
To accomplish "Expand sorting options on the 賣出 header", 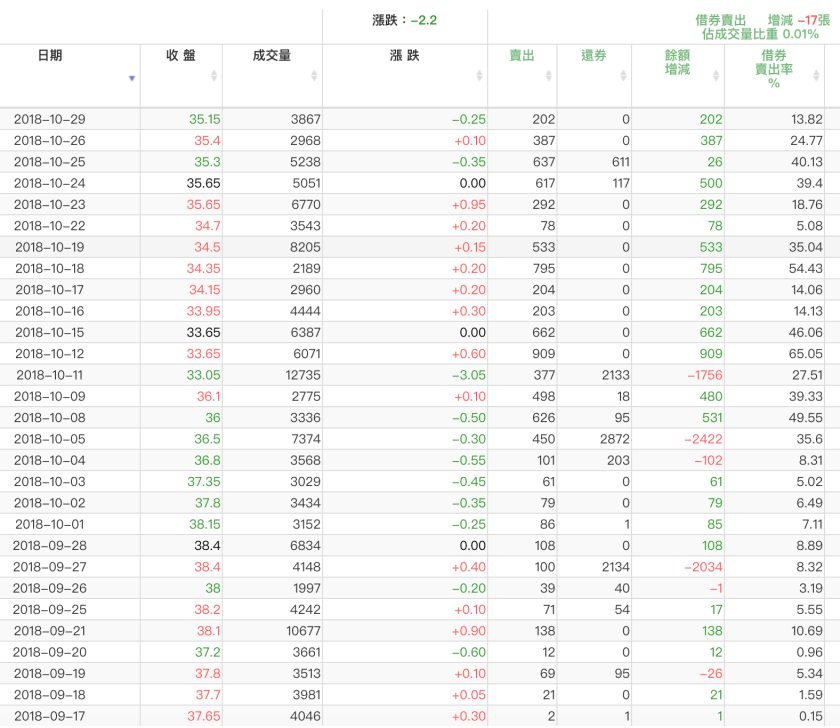I will pyautogui.click(x=547, y=75).
